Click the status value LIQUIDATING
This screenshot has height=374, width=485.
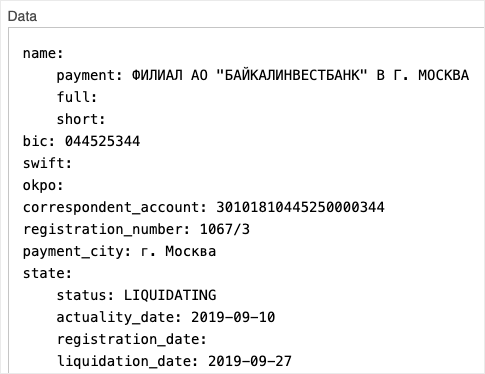(x=170, y=295)
